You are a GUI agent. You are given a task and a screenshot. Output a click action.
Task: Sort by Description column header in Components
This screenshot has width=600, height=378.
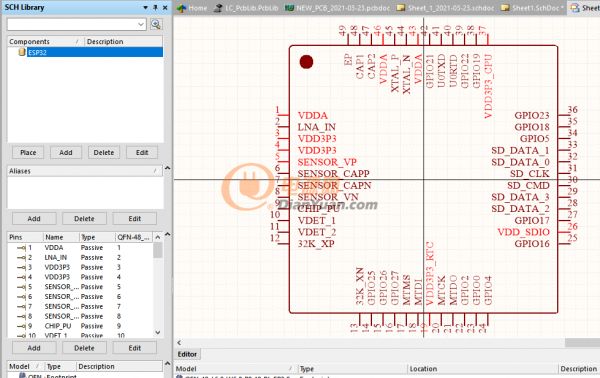(123, 41)
